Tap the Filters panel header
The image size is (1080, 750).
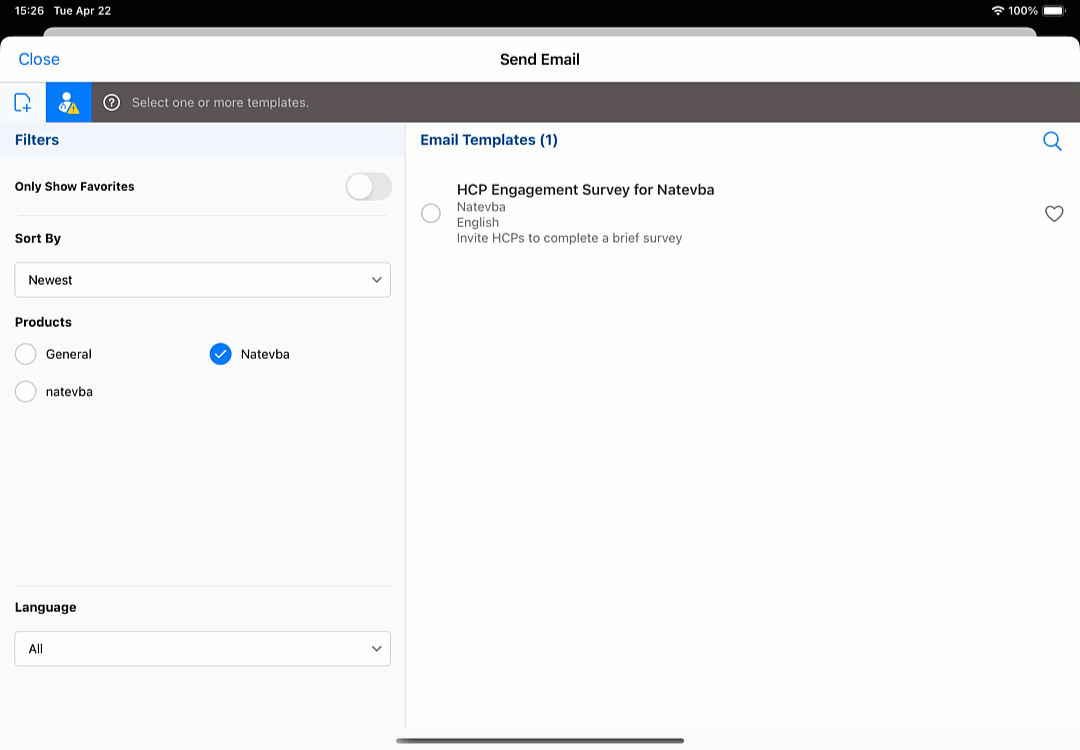click(37, 140)
